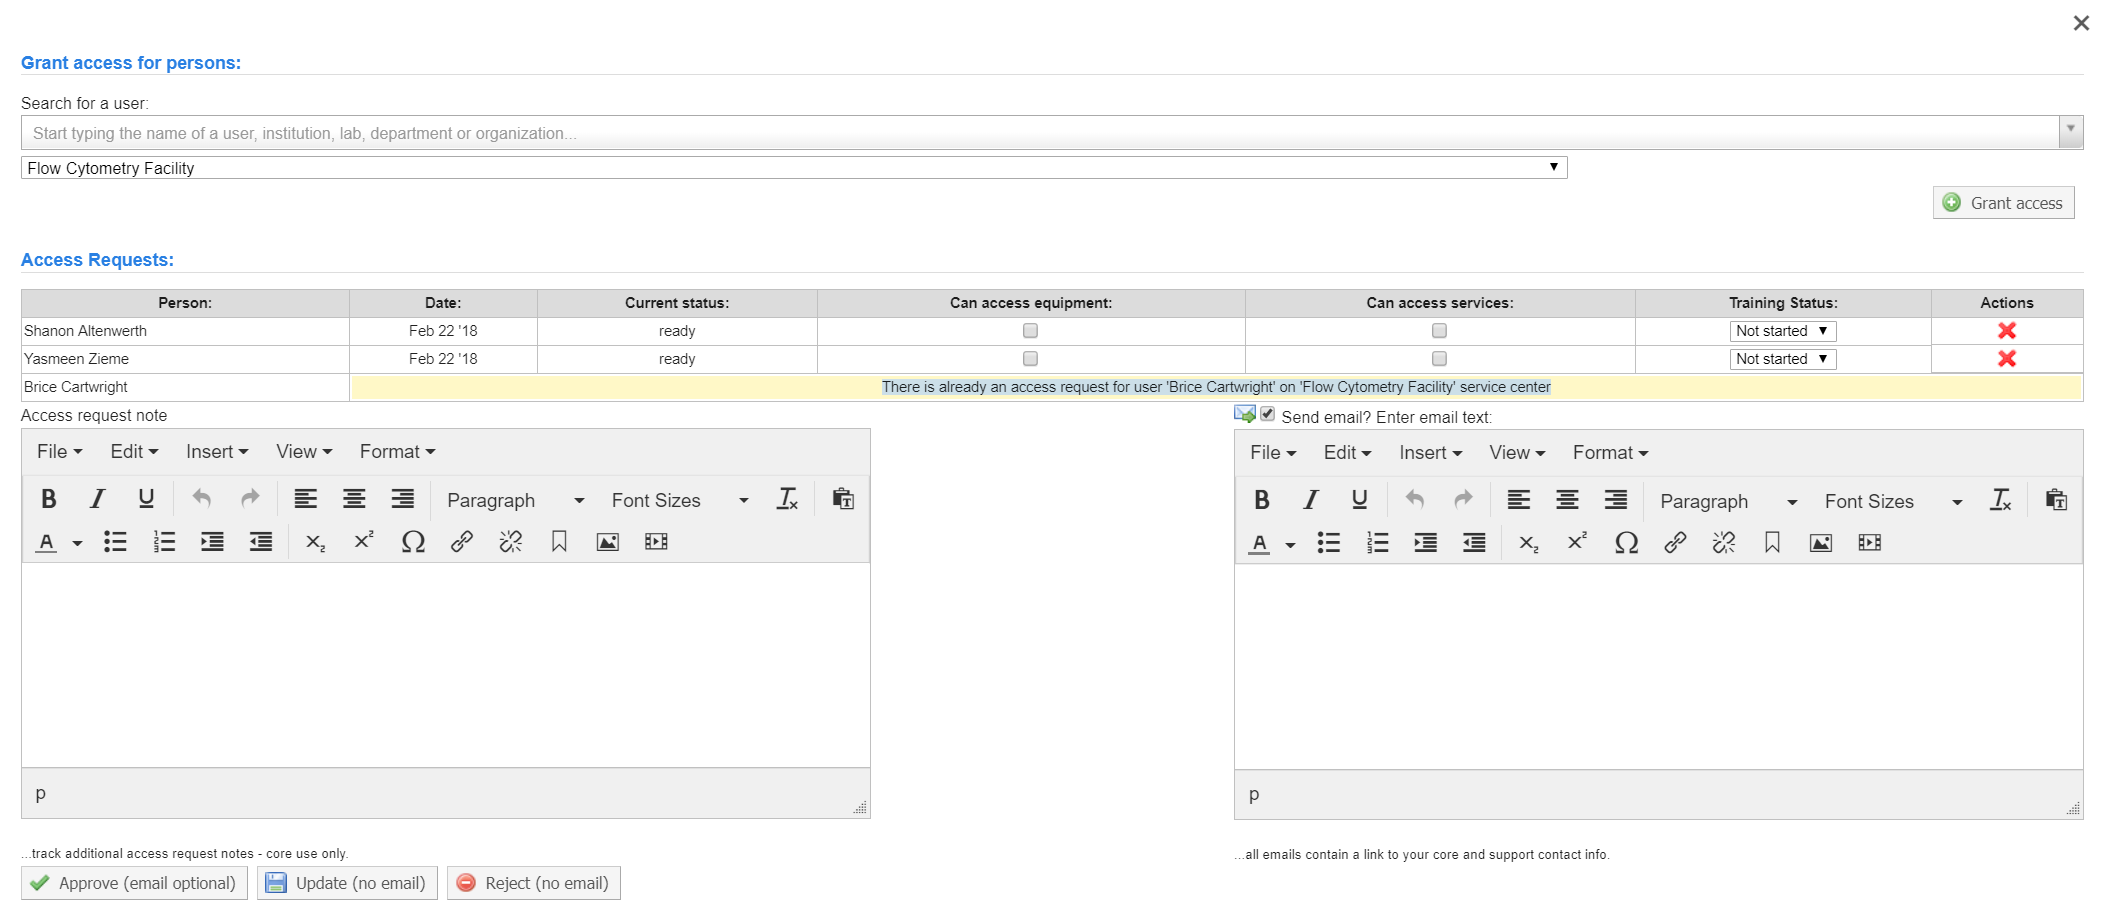Insert special character in access note editor
Screen dimensions: 2108x923
pyautogui.click(x=413, y=542)
